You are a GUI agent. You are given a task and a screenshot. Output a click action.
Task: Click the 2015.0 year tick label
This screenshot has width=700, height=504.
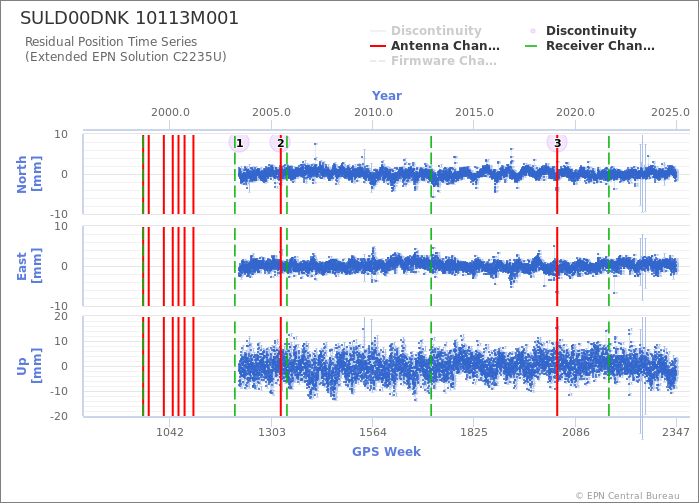[x=474, y=112]
